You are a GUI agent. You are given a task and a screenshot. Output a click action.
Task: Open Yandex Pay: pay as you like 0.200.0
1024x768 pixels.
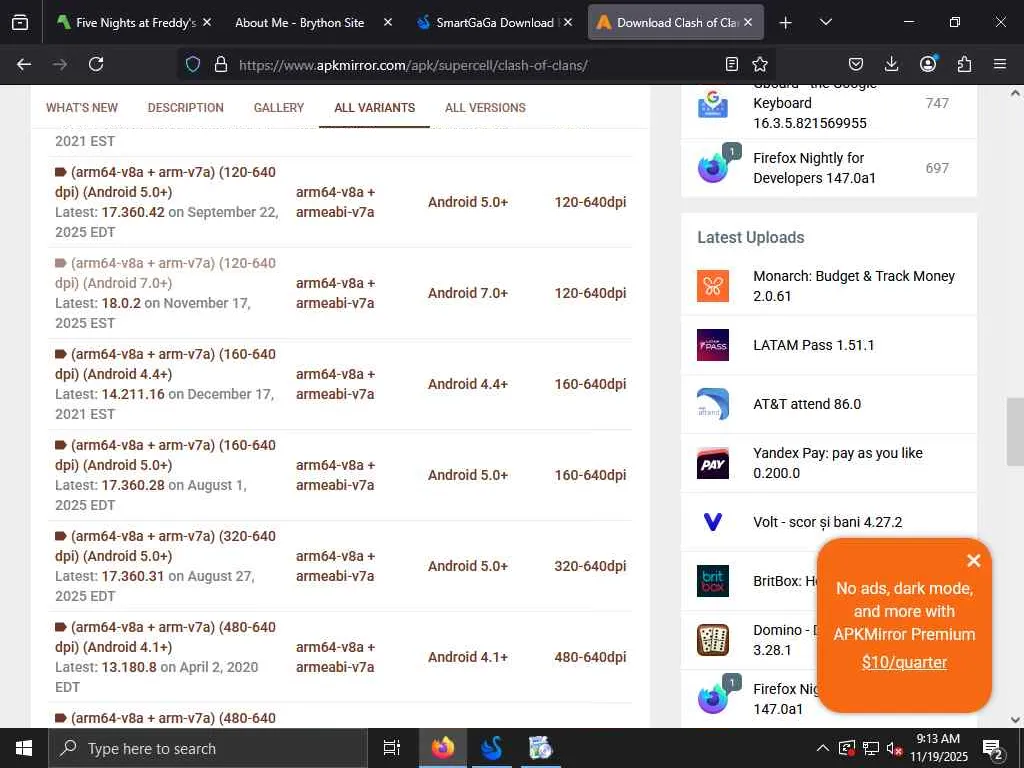[837, 463]
